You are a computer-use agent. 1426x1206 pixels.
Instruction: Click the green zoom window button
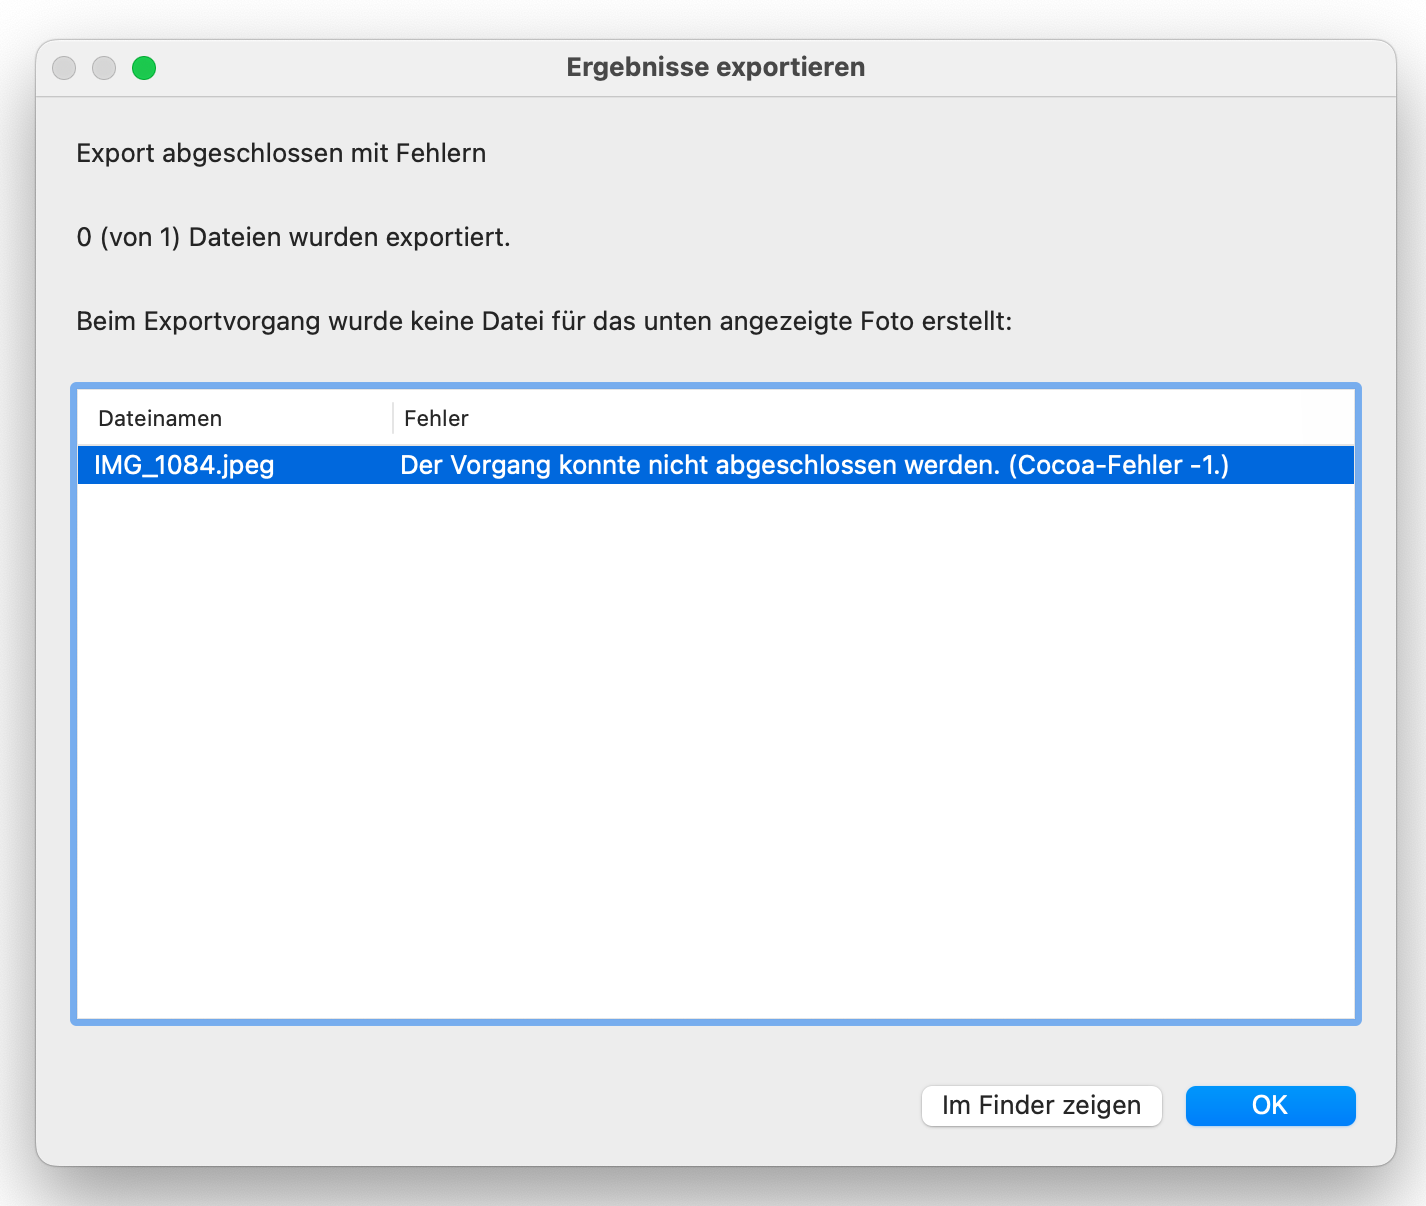pyautogui.click(x=144, y=68)
